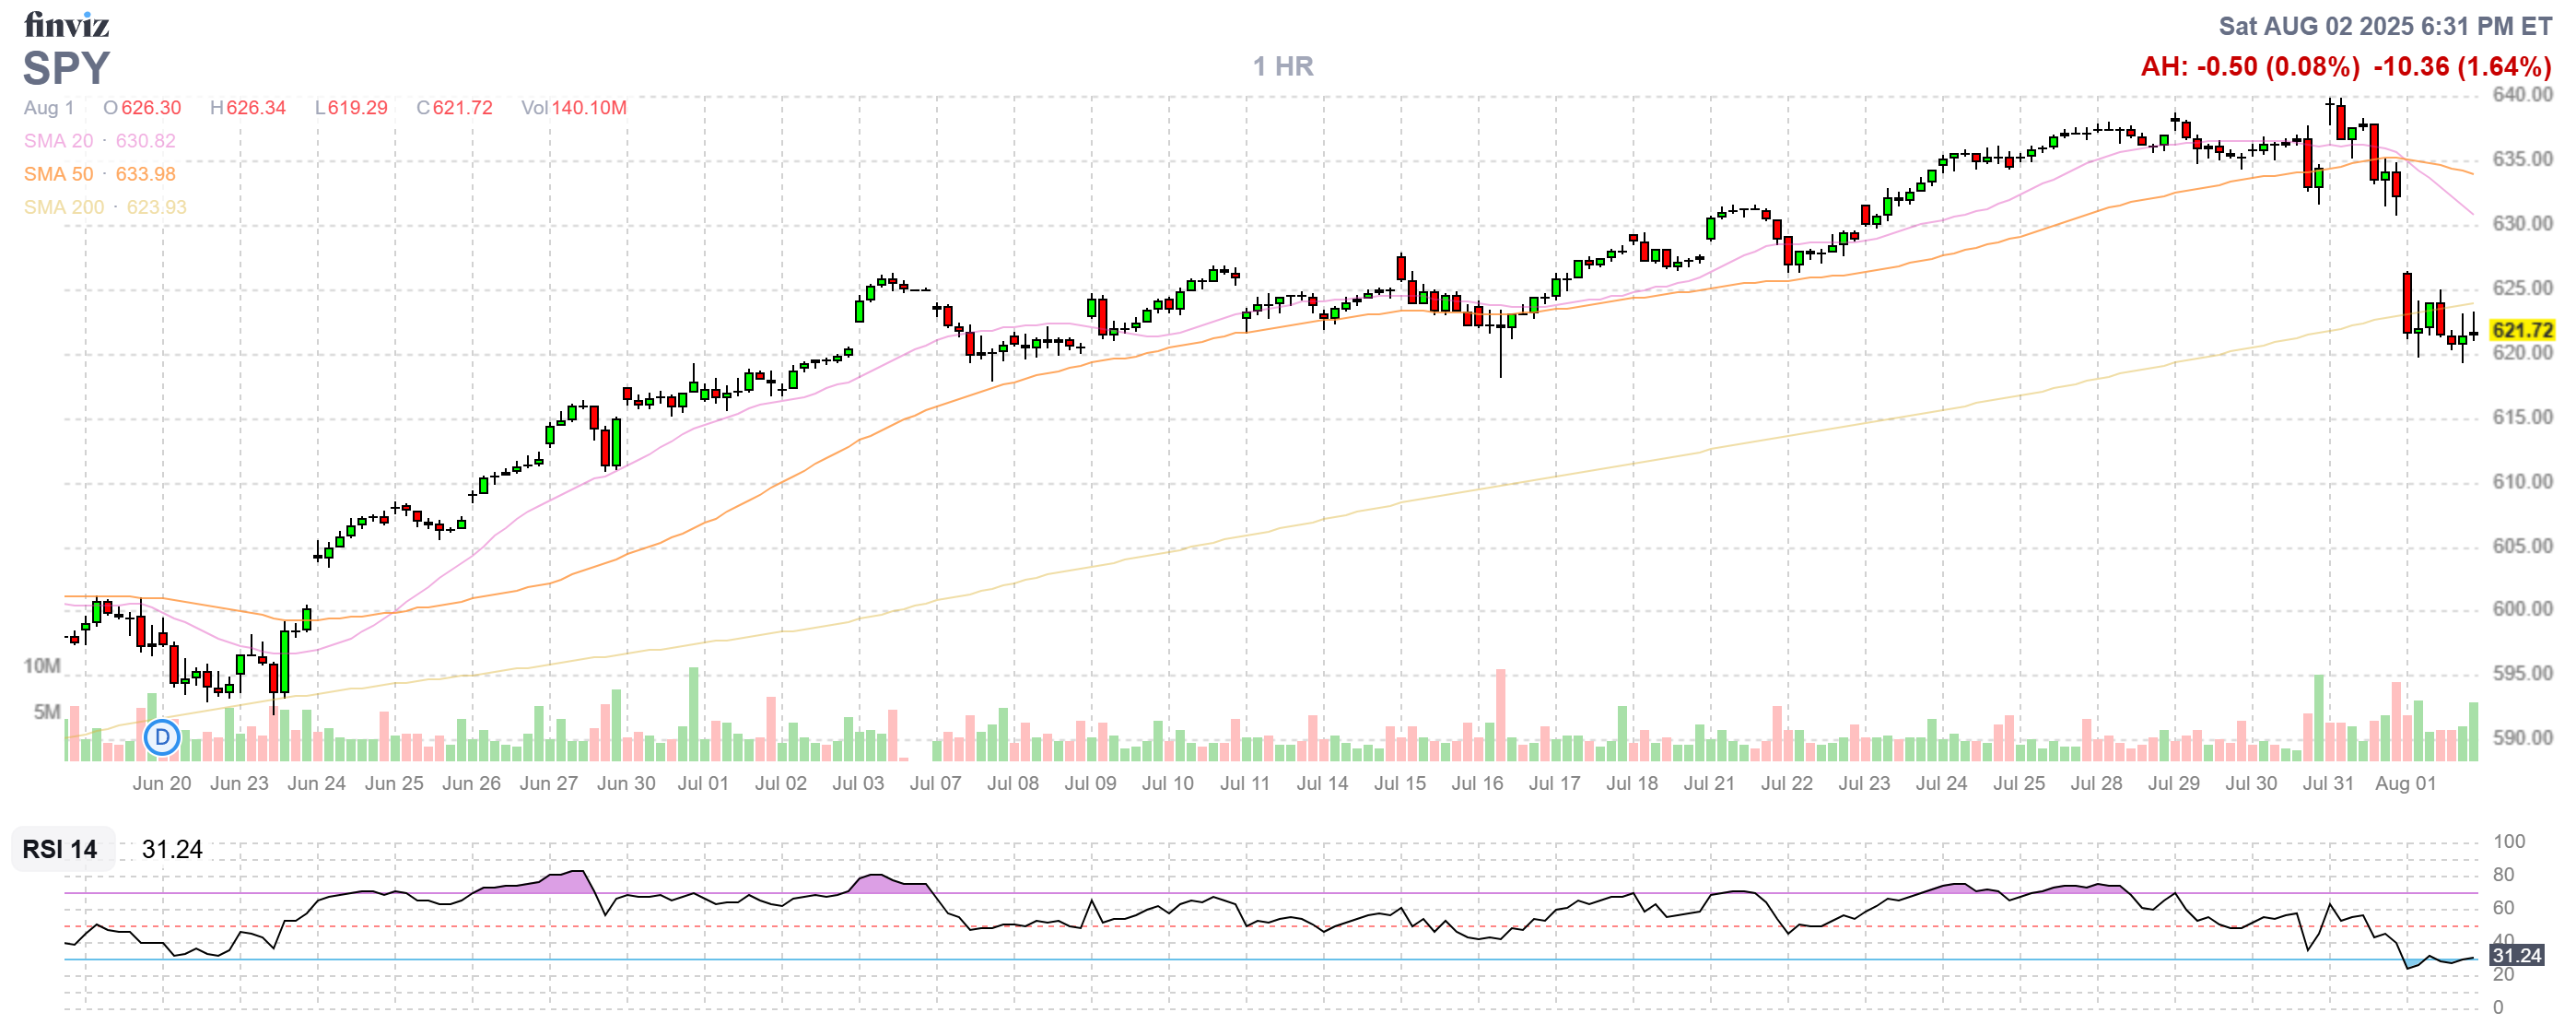The height and width of the screenshot is (1036, 2576).
Task: Click the Vol 140.10M volume readout
Action: tap(574, 108)
